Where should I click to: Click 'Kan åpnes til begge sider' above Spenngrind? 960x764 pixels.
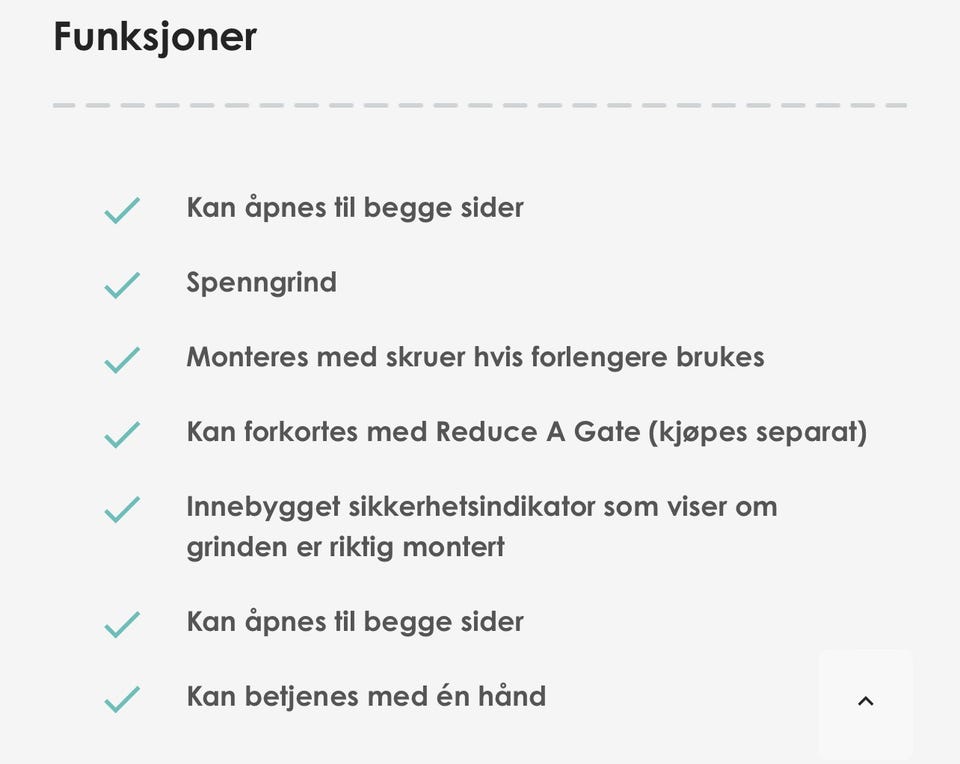(x=355, y=208)
